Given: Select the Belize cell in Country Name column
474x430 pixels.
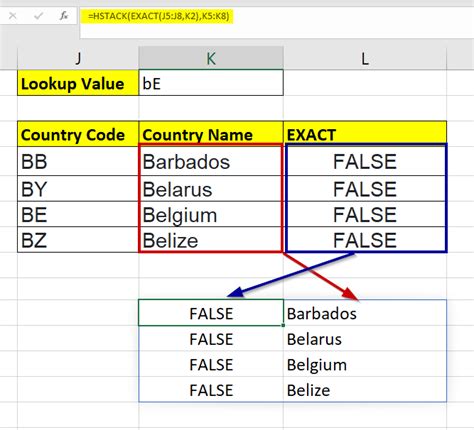Looking at the screenshot, I should click(x=211, y=240).
